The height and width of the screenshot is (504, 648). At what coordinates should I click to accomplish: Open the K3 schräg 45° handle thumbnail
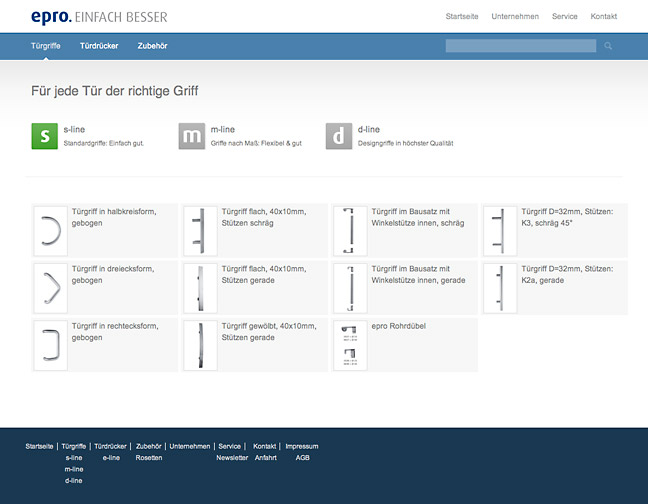[500, 231]
